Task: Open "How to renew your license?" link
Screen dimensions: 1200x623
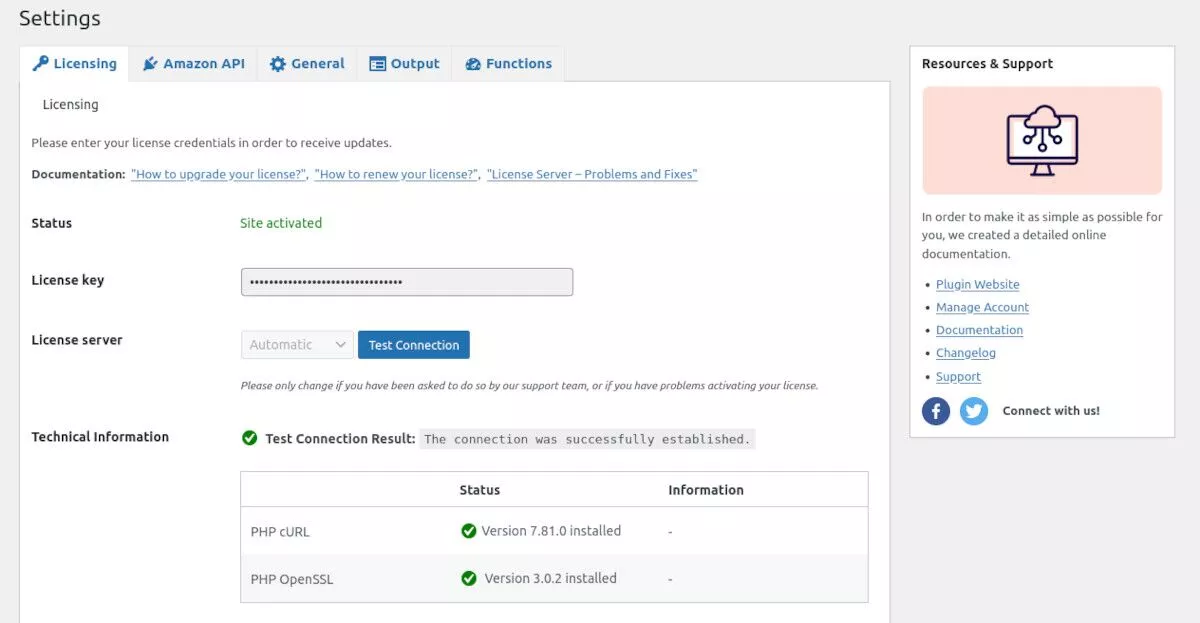Action: [397, 174]
